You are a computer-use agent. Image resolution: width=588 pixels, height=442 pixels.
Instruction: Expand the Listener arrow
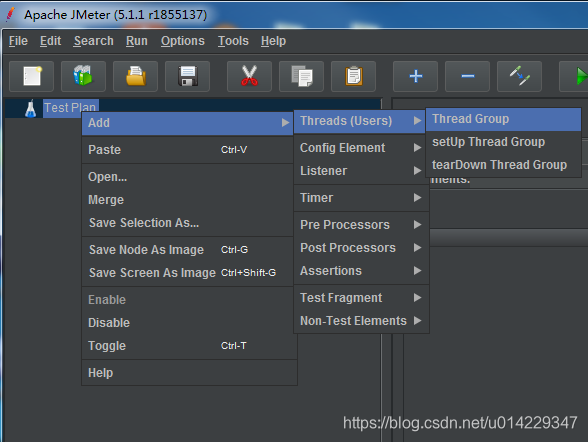(x=417, y=171)
